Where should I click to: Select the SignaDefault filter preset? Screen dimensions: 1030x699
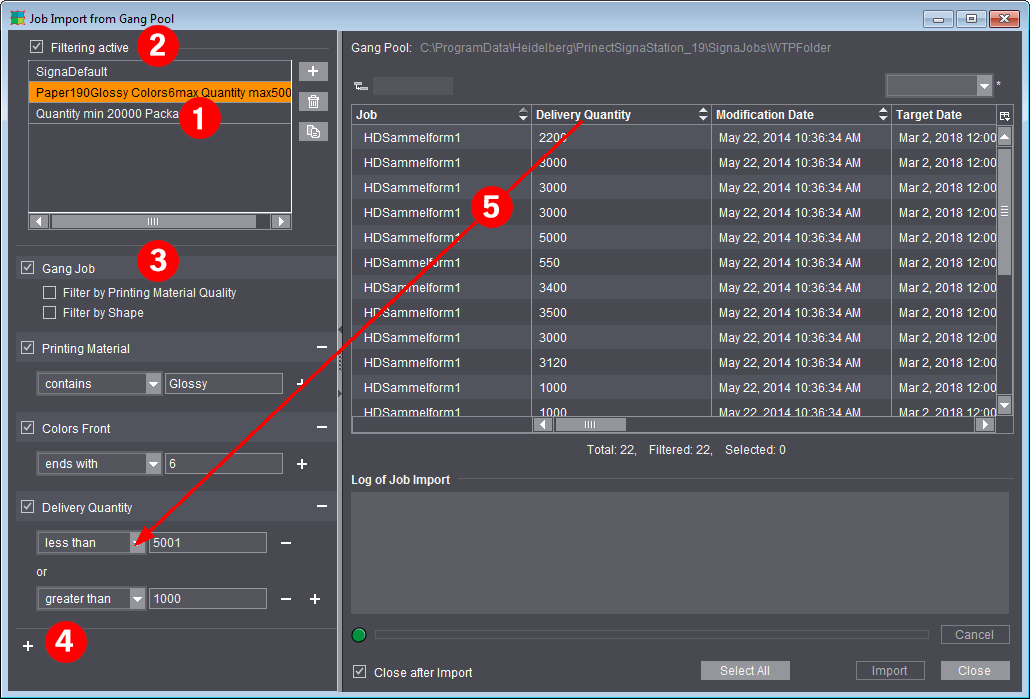tap(72, 72)
